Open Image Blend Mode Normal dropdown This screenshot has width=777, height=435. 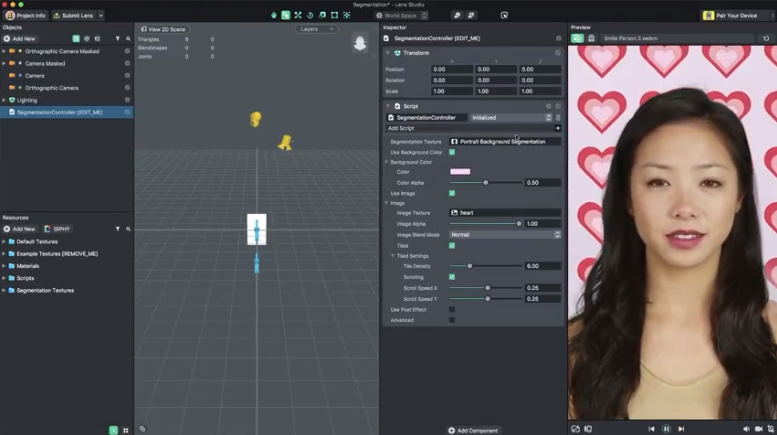click(505, 235)
